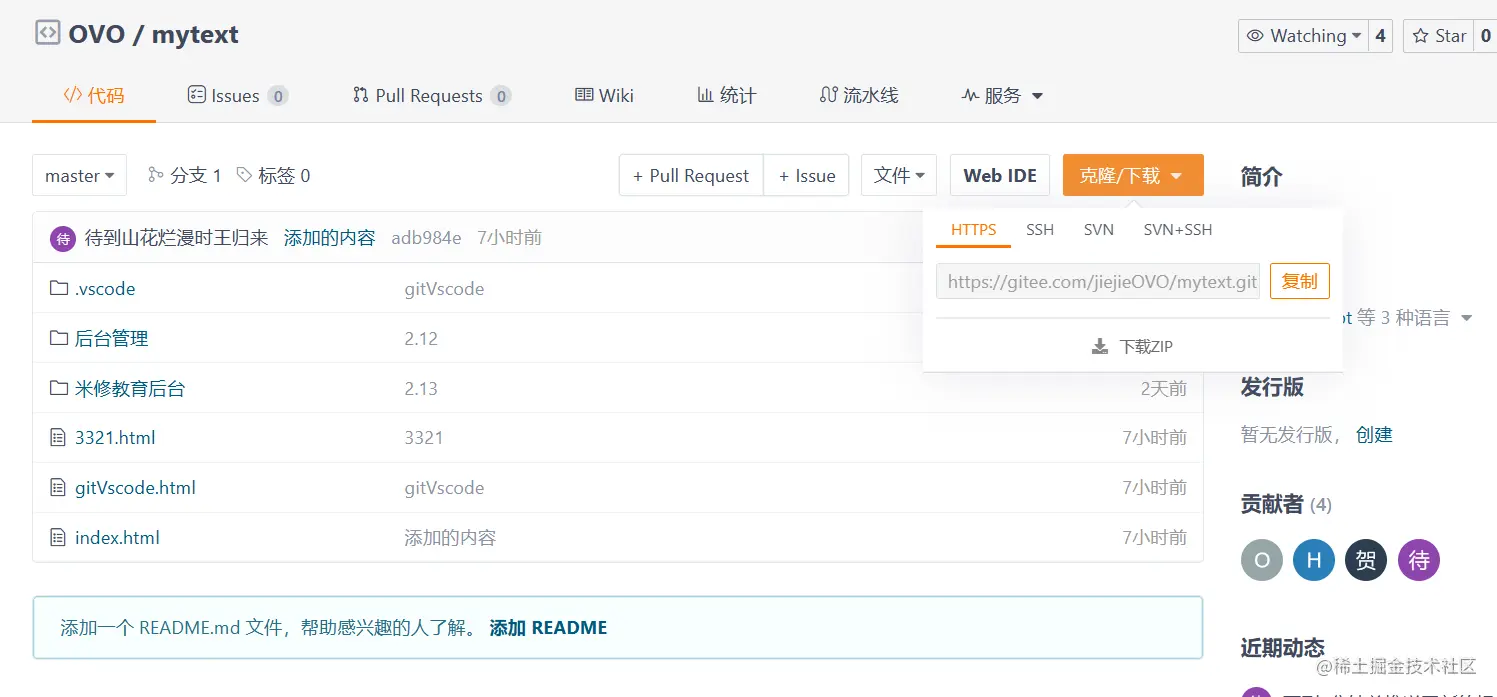Click commit hash adb984e
Viewport: 1497px width, 697px height.
pyautogui.click(x=426, y=238)
